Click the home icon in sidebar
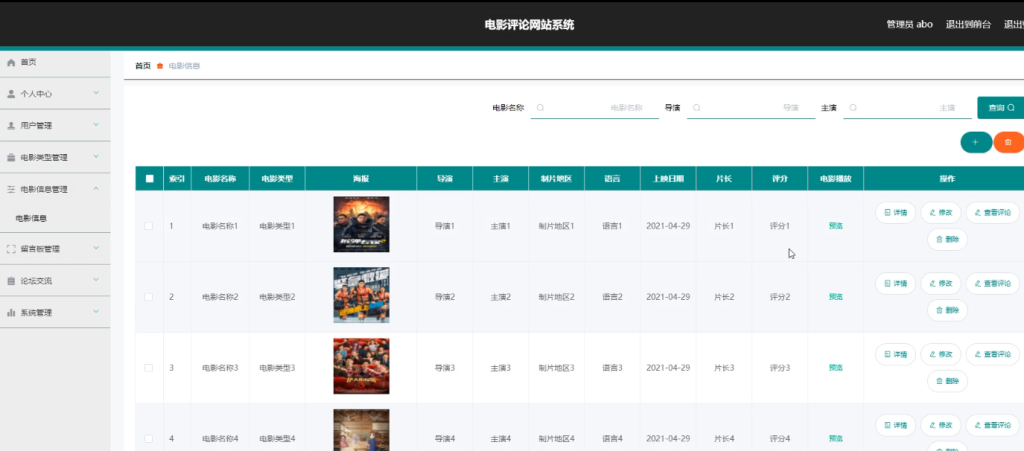The image size is (1024, 451). click(10, 63)
